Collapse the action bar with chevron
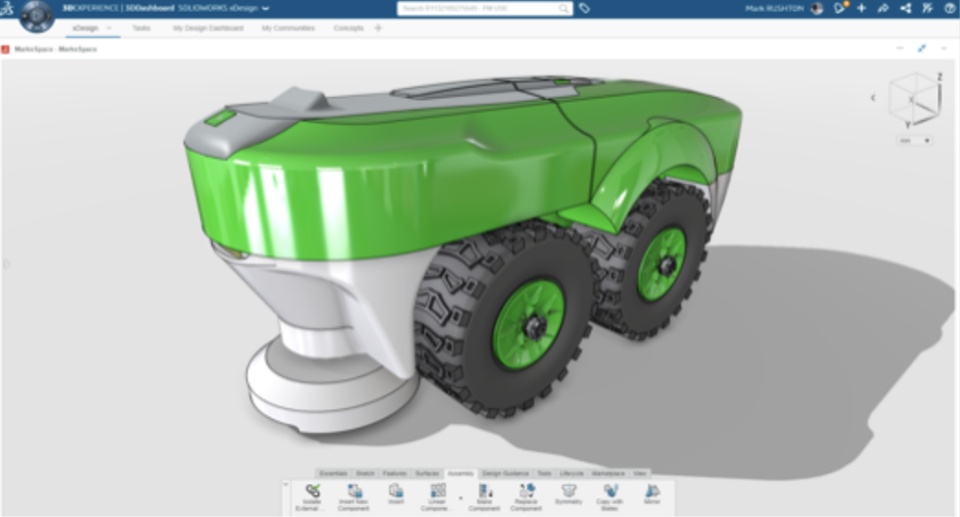This screenshot has width=960, height=517. [285, 485]
